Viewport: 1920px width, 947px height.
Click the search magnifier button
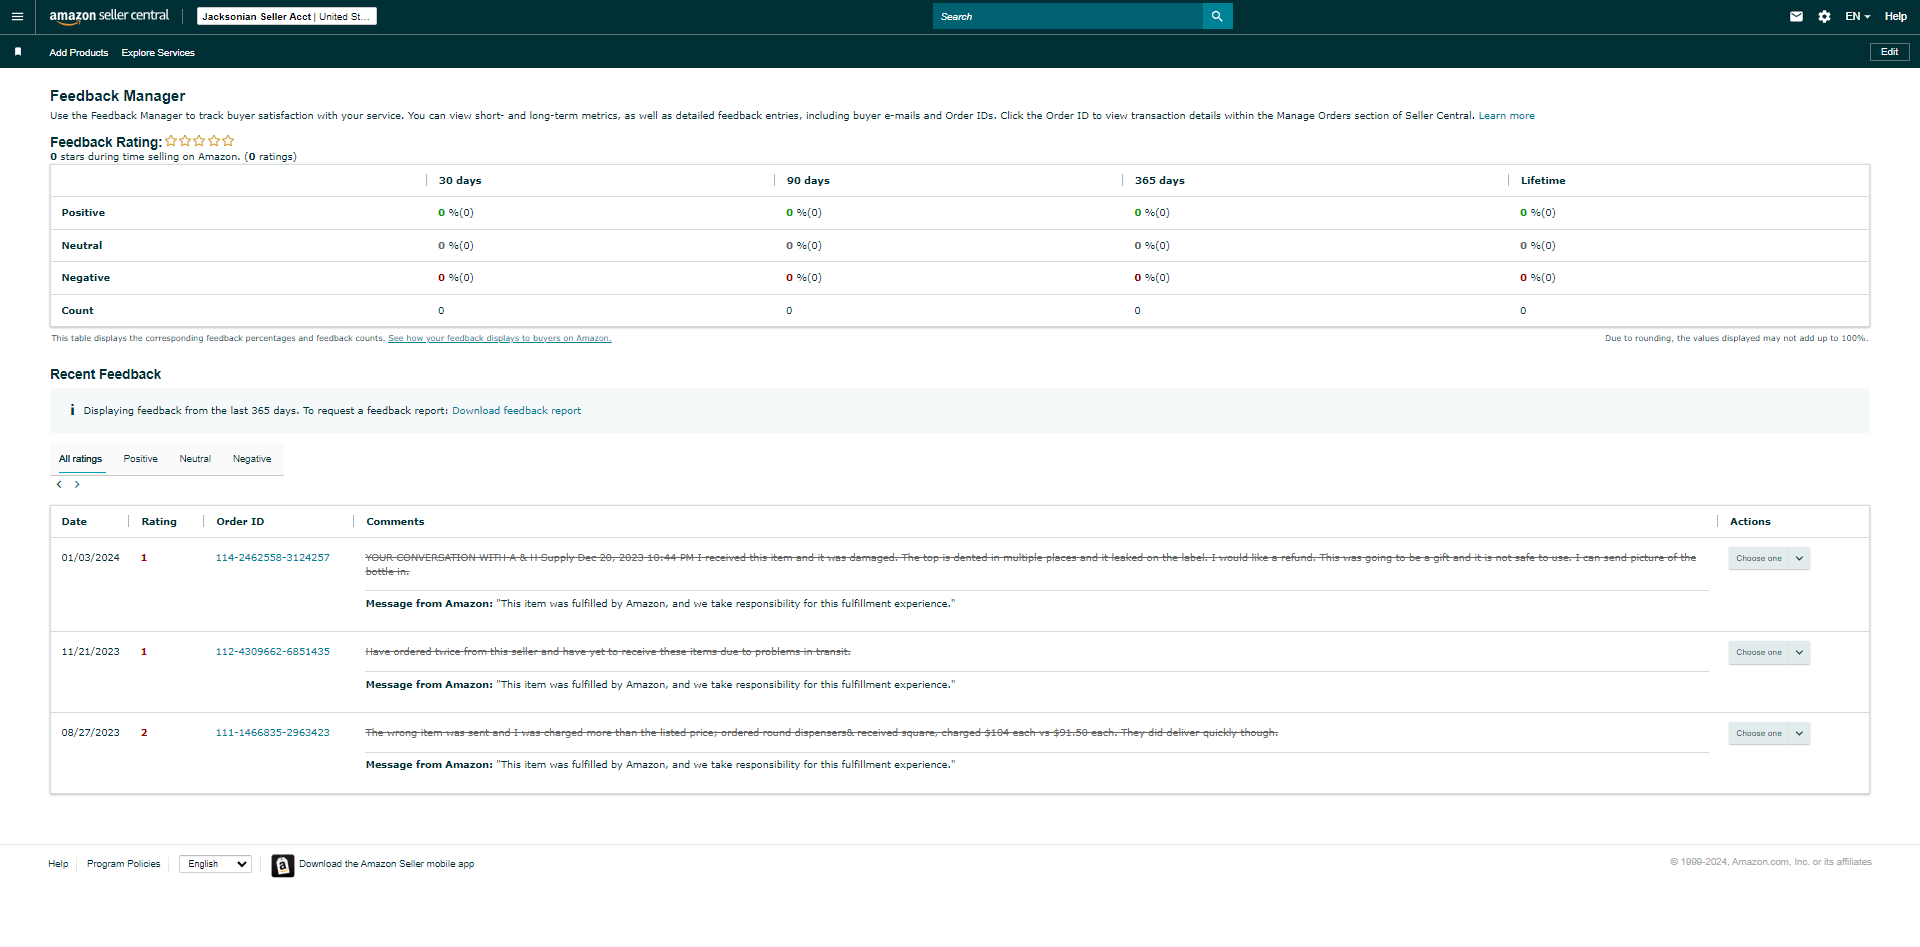(x=1217, y=16)
